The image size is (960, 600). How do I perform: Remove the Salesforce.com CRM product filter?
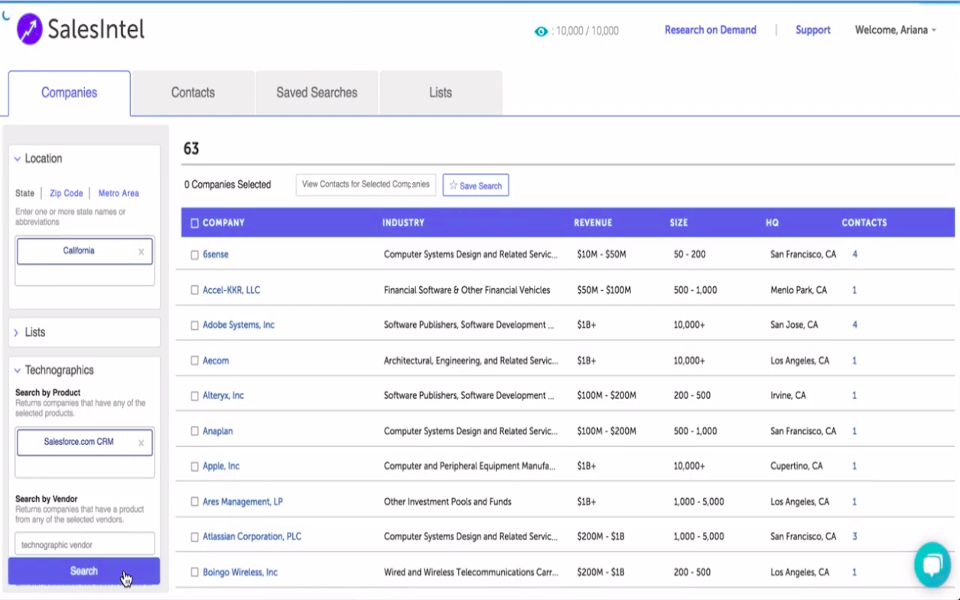141,443
